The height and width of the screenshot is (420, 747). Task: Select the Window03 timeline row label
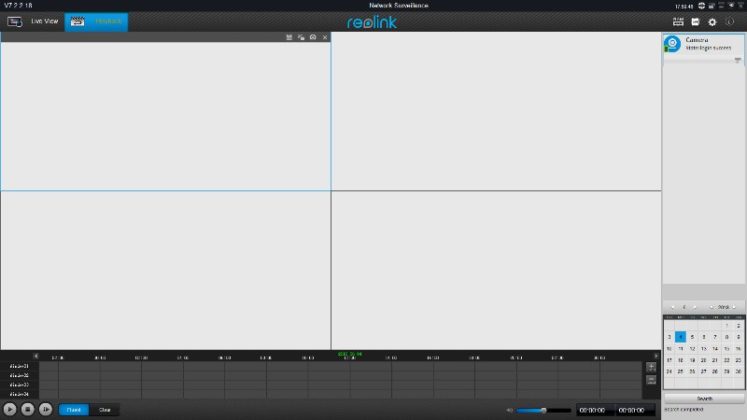coord(19,385)
